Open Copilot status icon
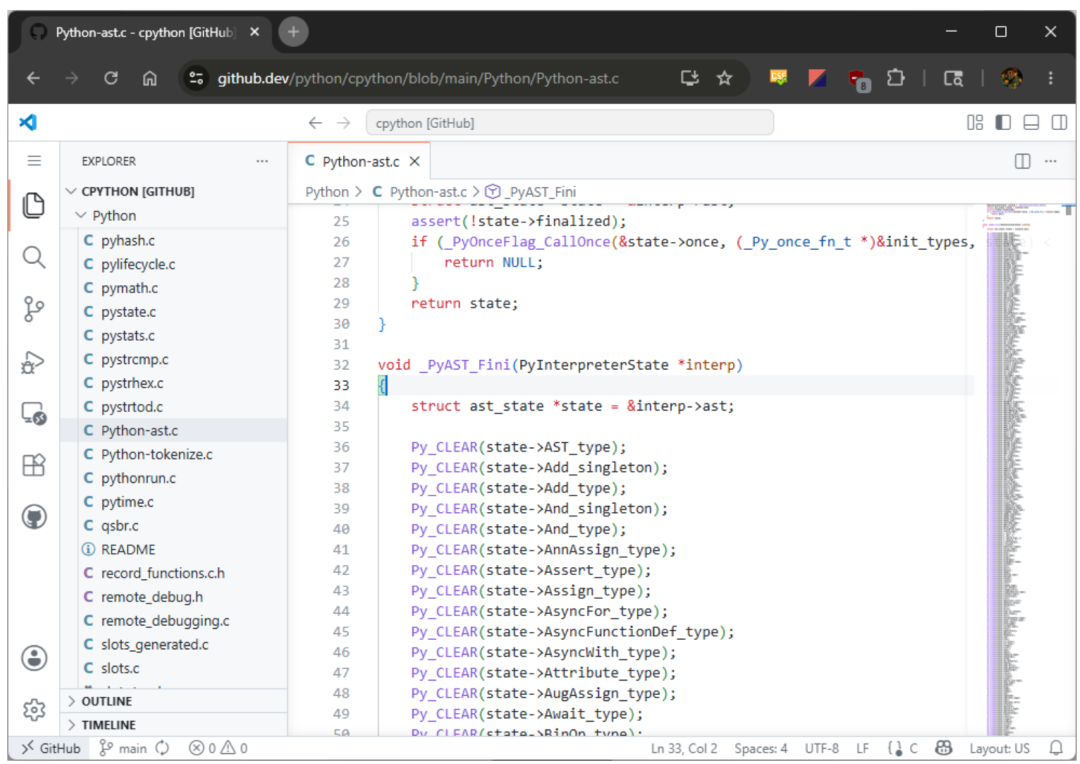 [x=944, y=748]
